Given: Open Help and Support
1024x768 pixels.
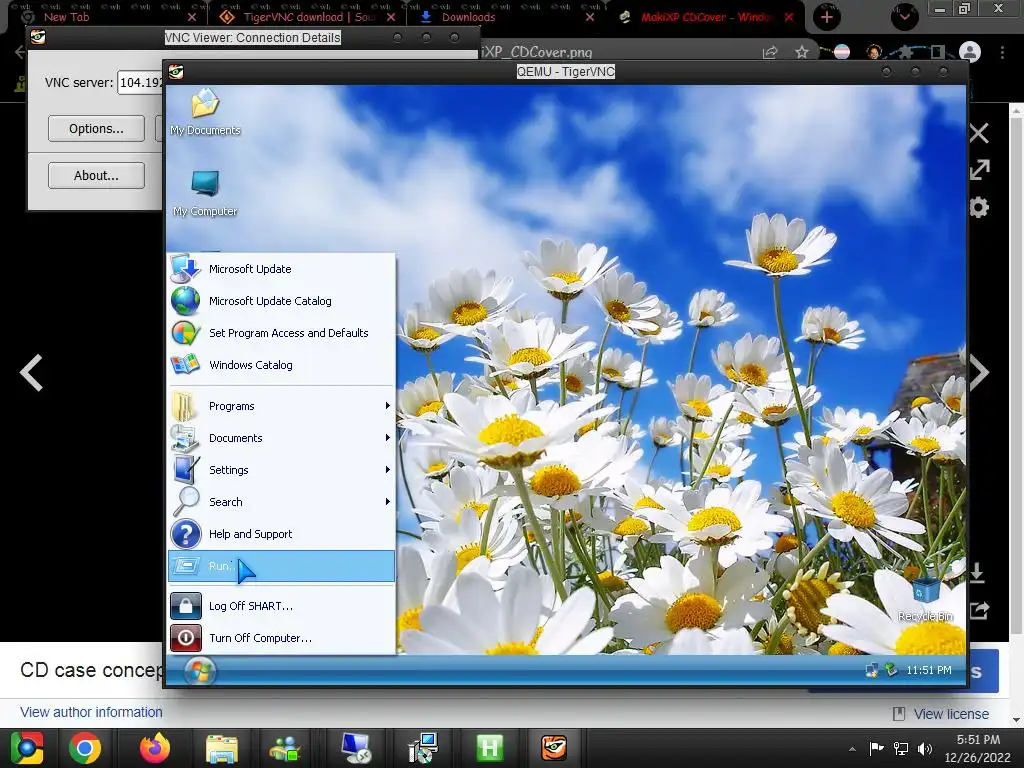Looking at the screenshot, I should (281, 534).
